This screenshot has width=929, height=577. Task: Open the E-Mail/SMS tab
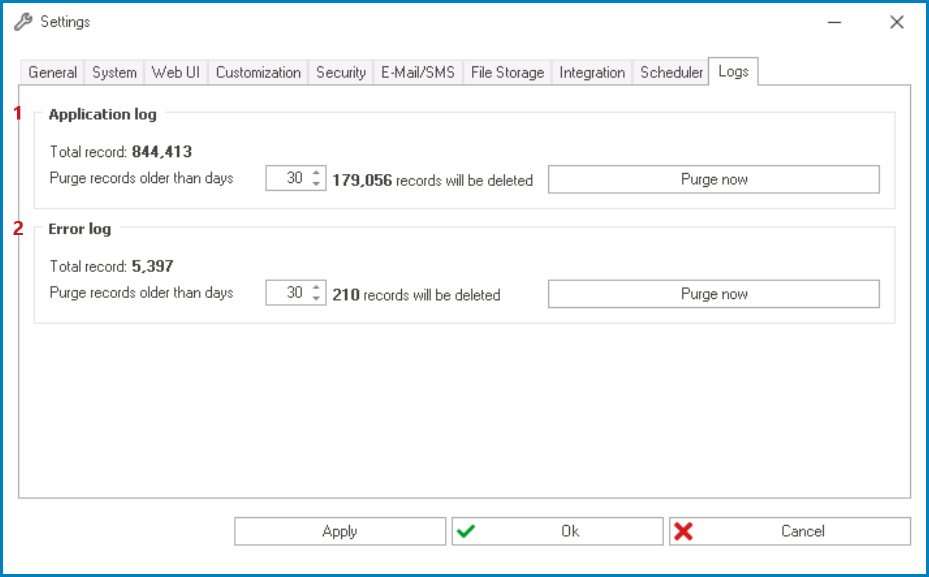(416, 72)
